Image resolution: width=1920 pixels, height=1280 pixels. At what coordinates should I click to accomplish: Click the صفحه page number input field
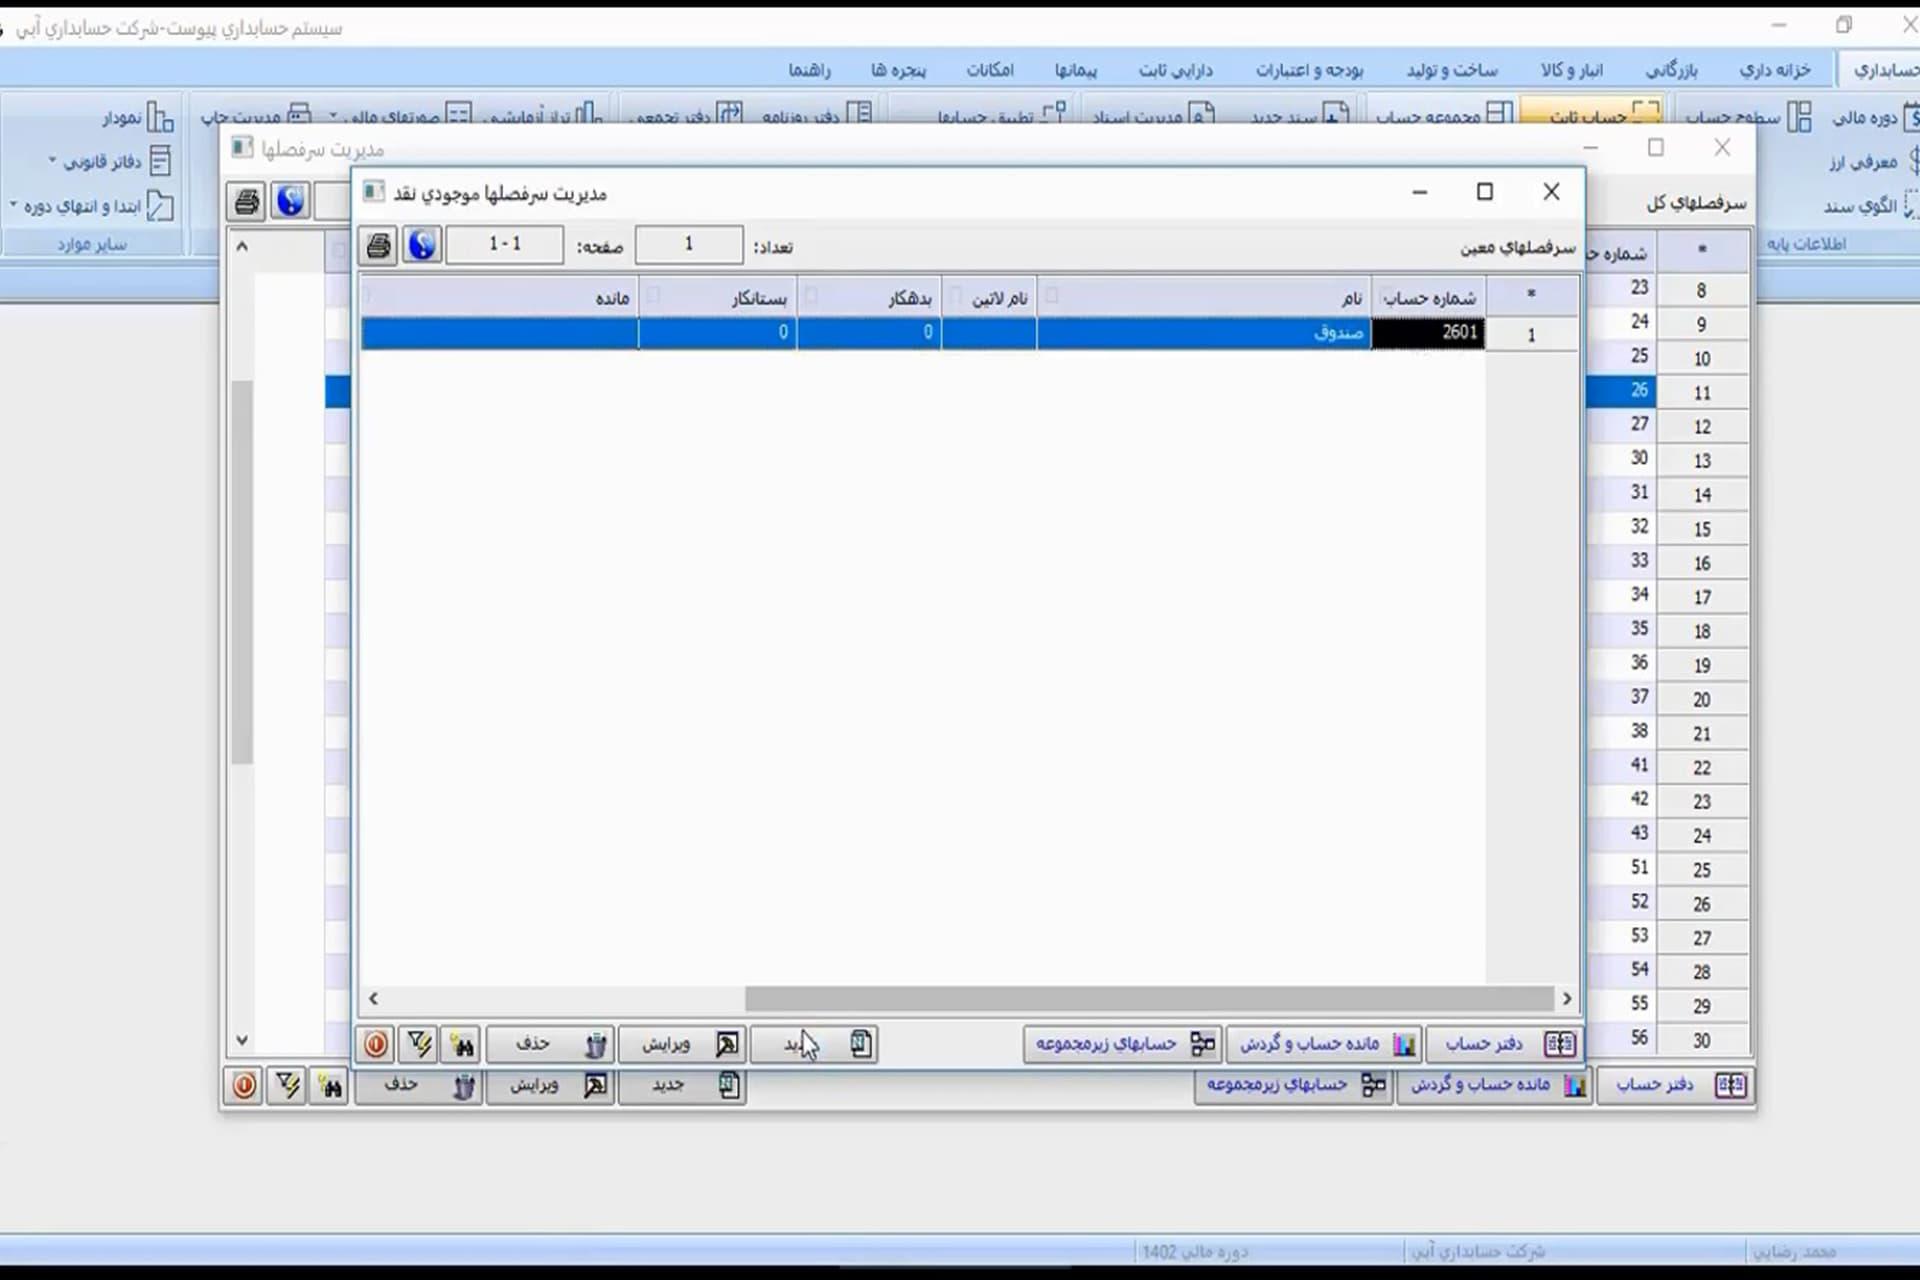click(x=504, y=244)
